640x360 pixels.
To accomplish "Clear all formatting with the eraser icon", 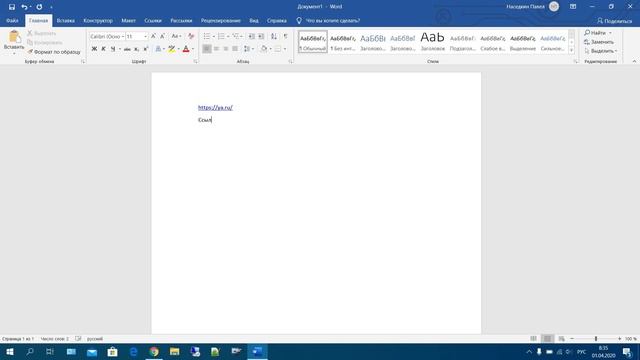I will click(x=191, y=36).
